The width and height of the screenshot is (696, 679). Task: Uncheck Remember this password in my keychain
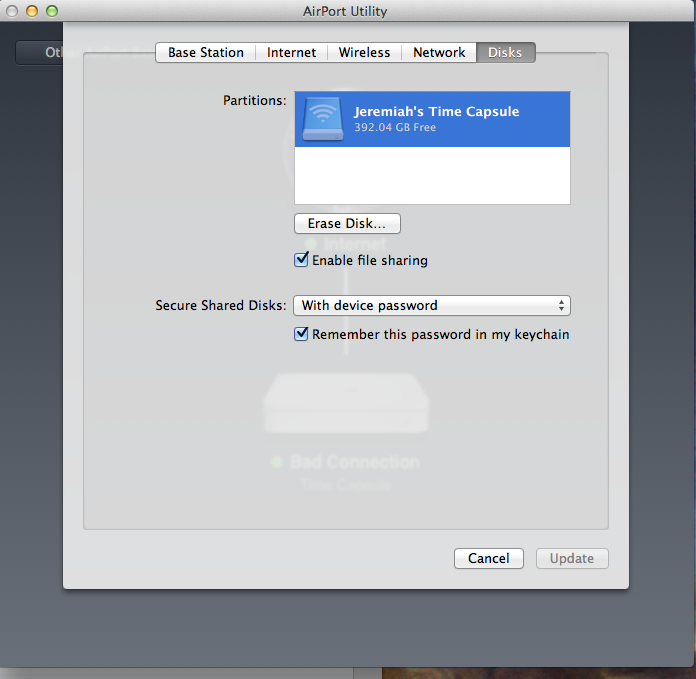click(301, 334)
